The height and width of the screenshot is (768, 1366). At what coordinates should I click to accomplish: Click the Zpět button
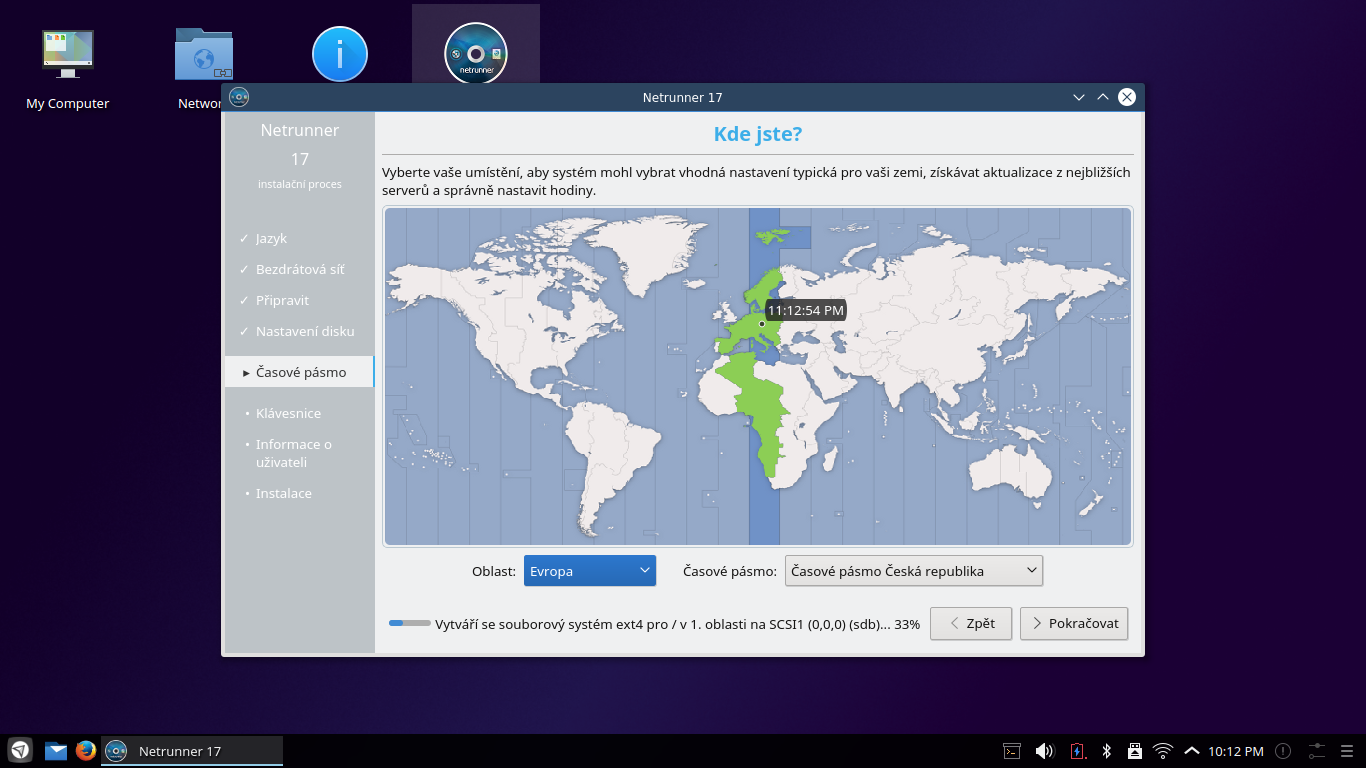pyautogui.click(x=971, y=623)
